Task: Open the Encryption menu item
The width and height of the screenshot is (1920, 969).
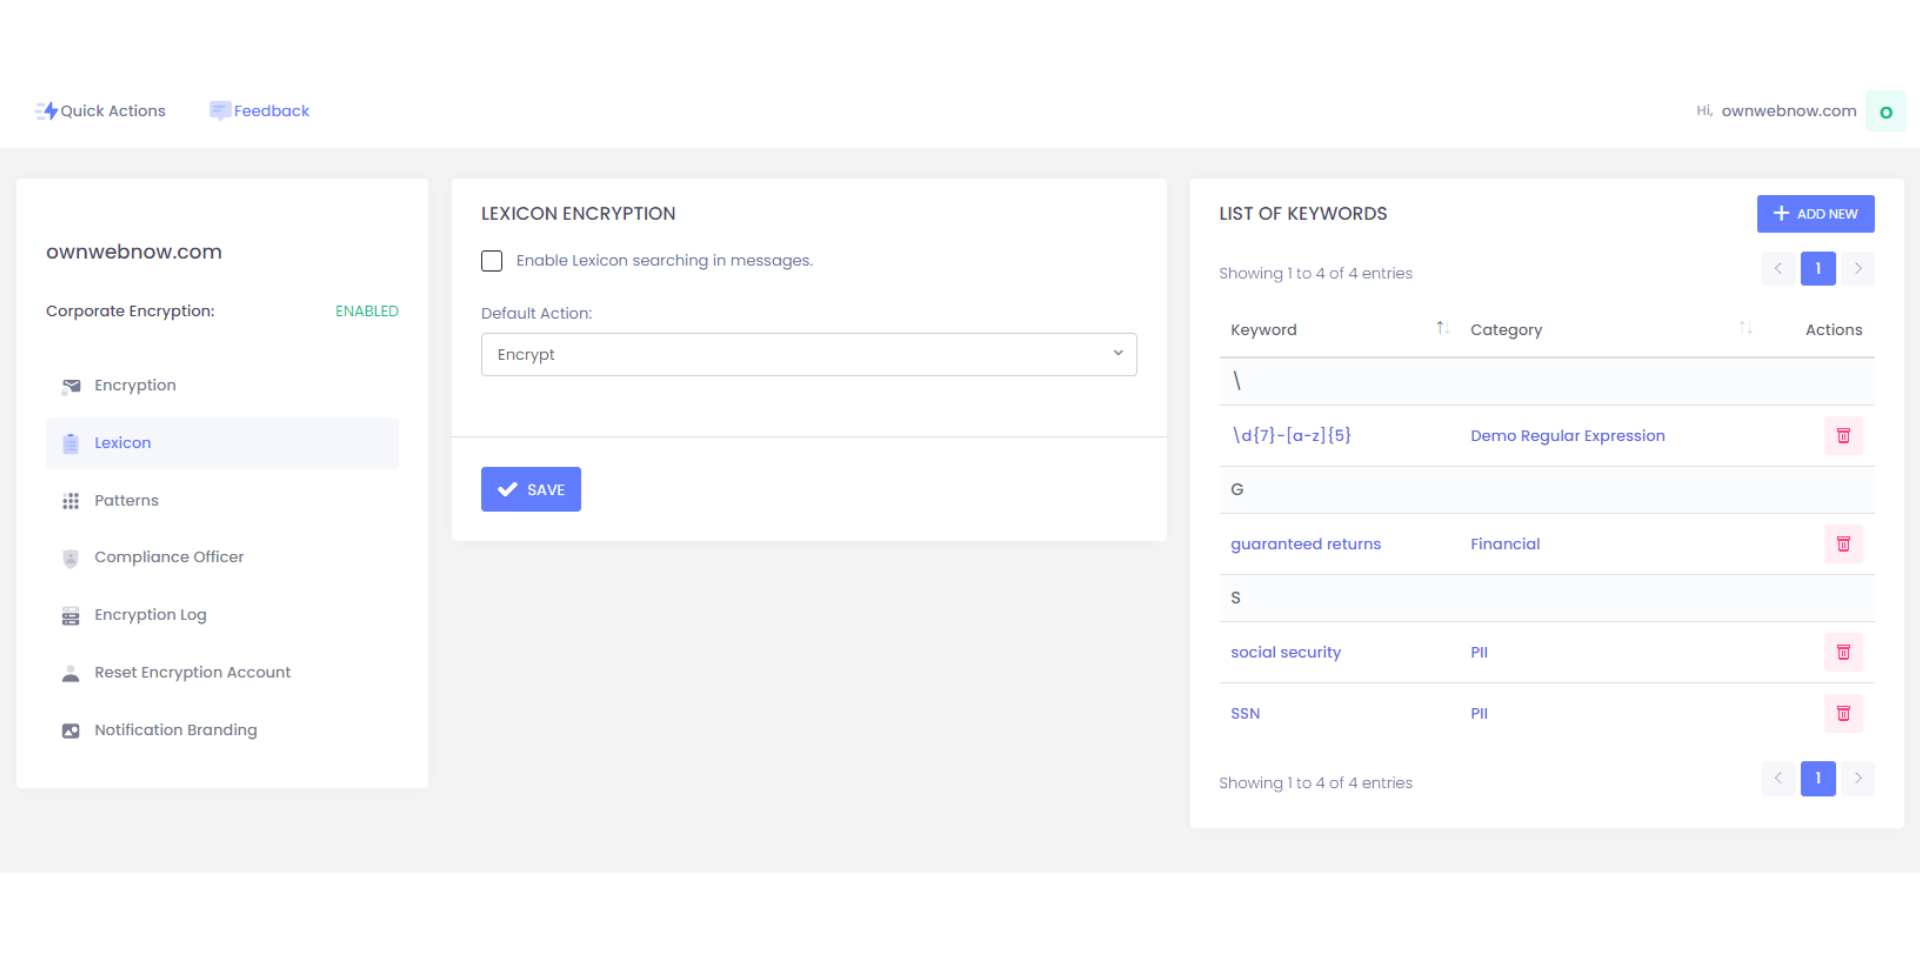Action: coord(135,386)
